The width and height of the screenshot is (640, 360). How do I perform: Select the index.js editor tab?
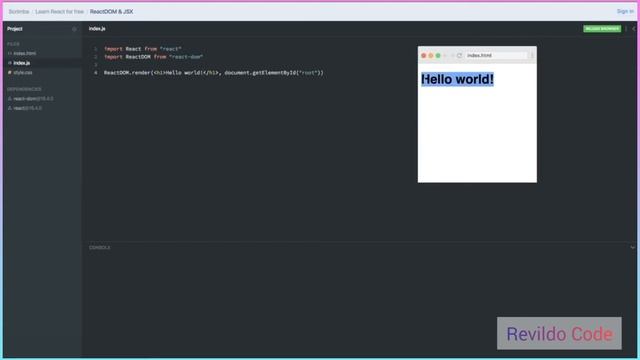[x=97, y=29]
